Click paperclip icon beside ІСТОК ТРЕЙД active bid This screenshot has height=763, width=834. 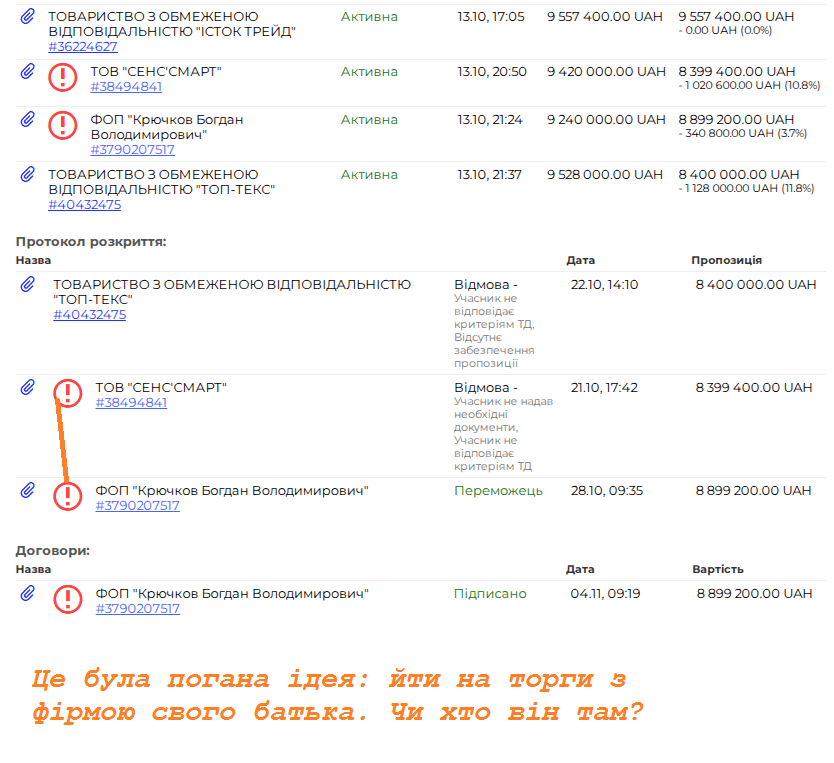(28, 17)
